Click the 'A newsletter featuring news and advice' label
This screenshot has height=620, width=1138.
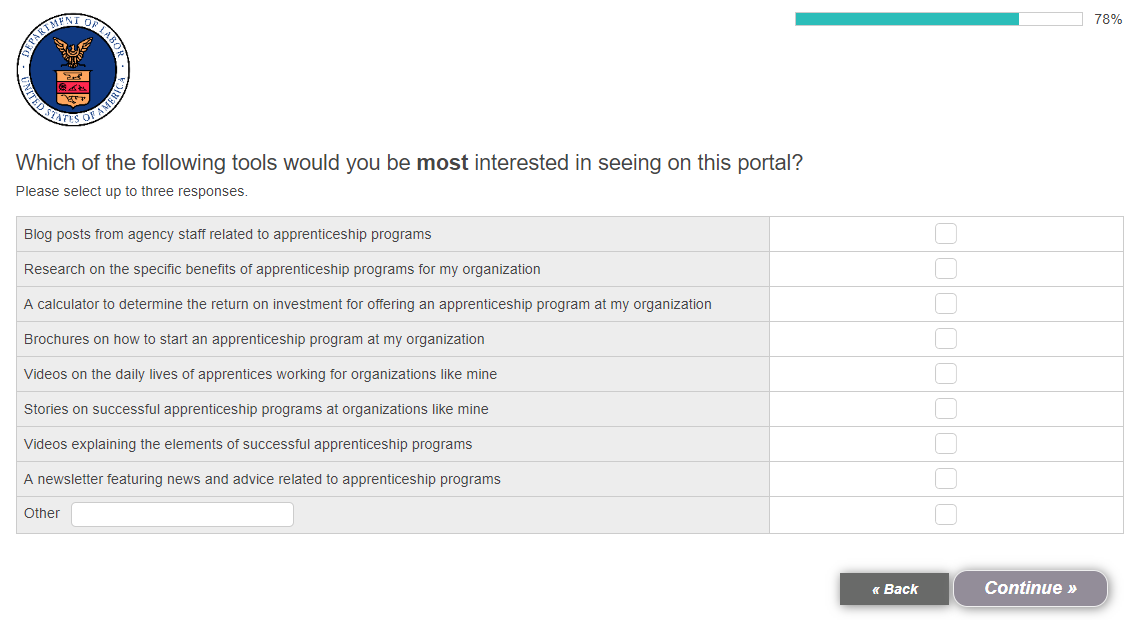tap(262, 479)
